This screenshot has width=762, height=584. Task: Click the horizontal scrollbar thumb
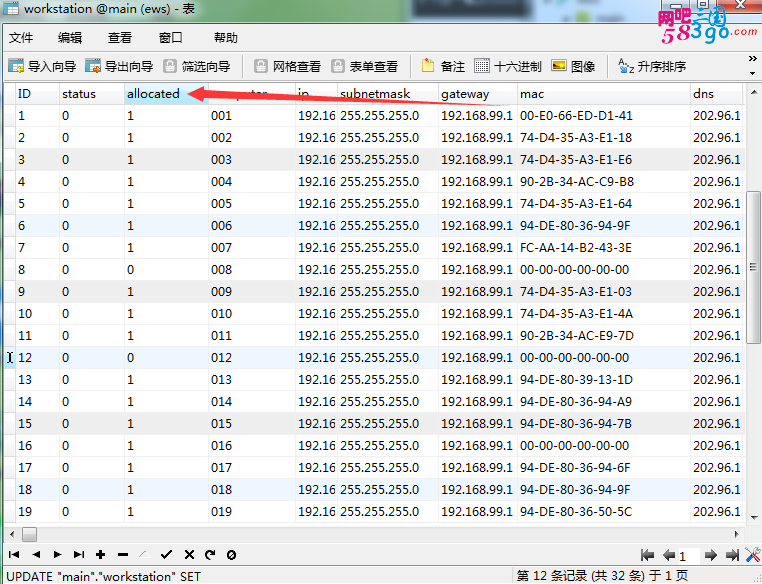coord(29,534)
